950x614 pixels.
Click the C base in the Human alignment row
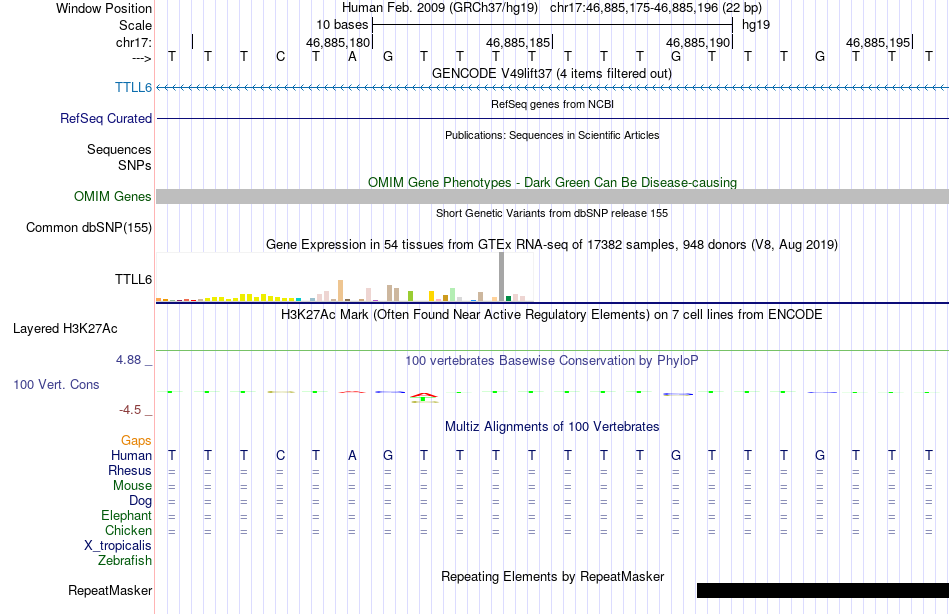pos(280,456)
